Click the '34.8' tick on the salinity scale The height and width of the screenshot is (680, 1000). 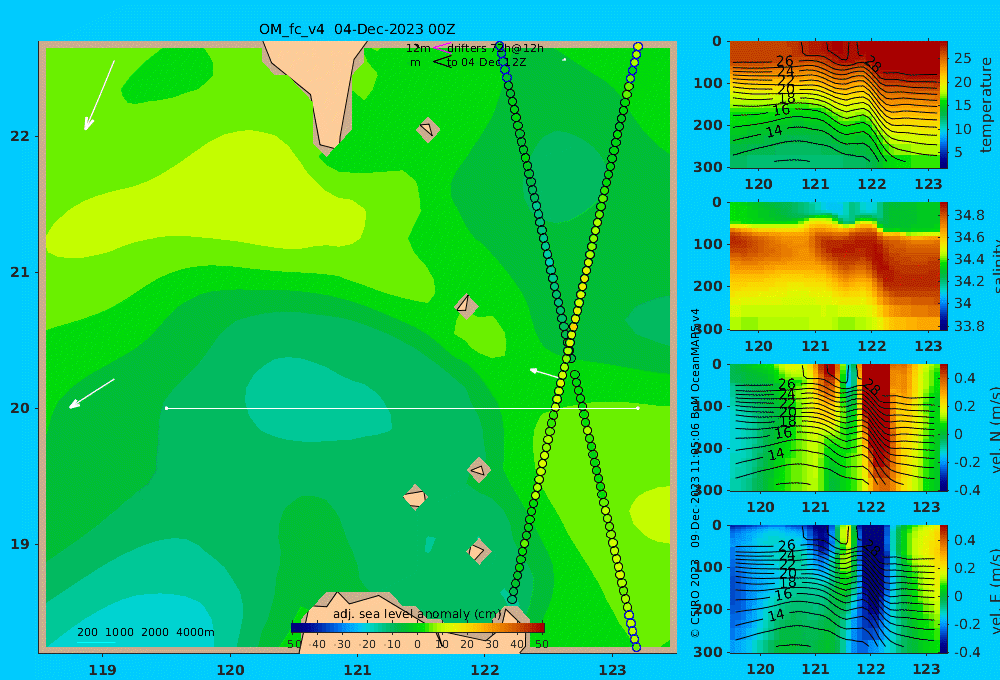pos(969,215)
